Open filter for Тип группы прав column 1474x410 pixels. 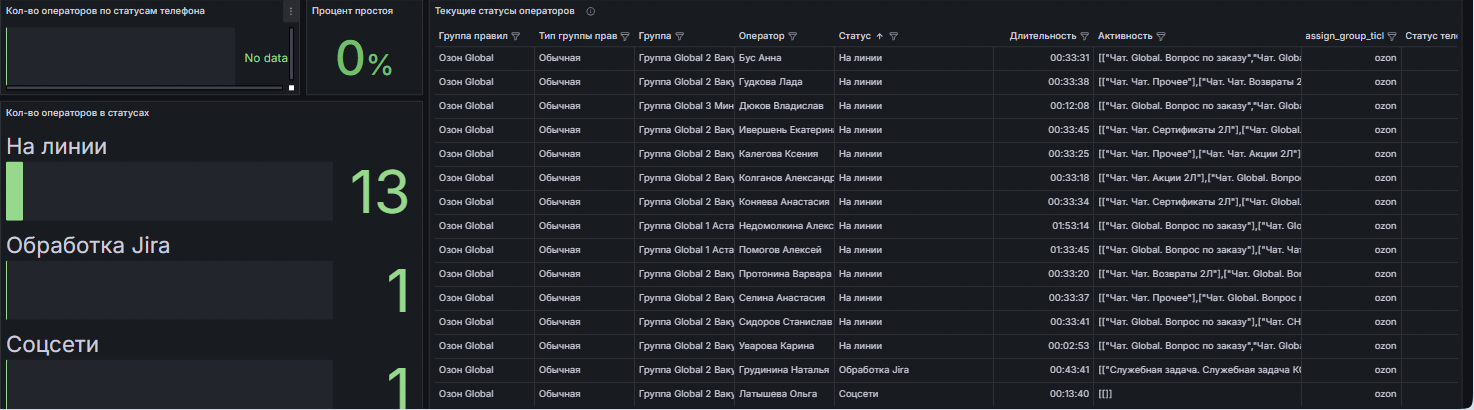pyautogui.click(x=624, y=36)
